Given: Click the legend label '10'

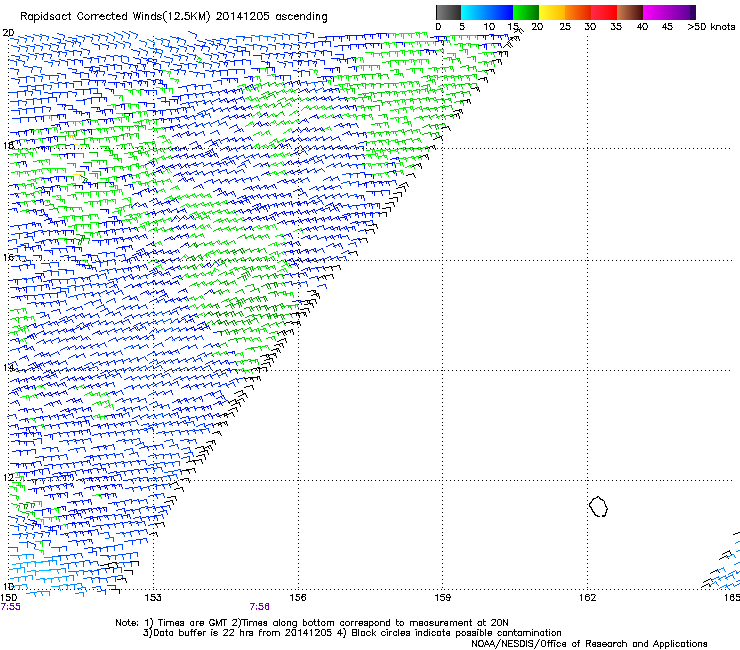Looking at the screenshot, I should tap(489, 27).
